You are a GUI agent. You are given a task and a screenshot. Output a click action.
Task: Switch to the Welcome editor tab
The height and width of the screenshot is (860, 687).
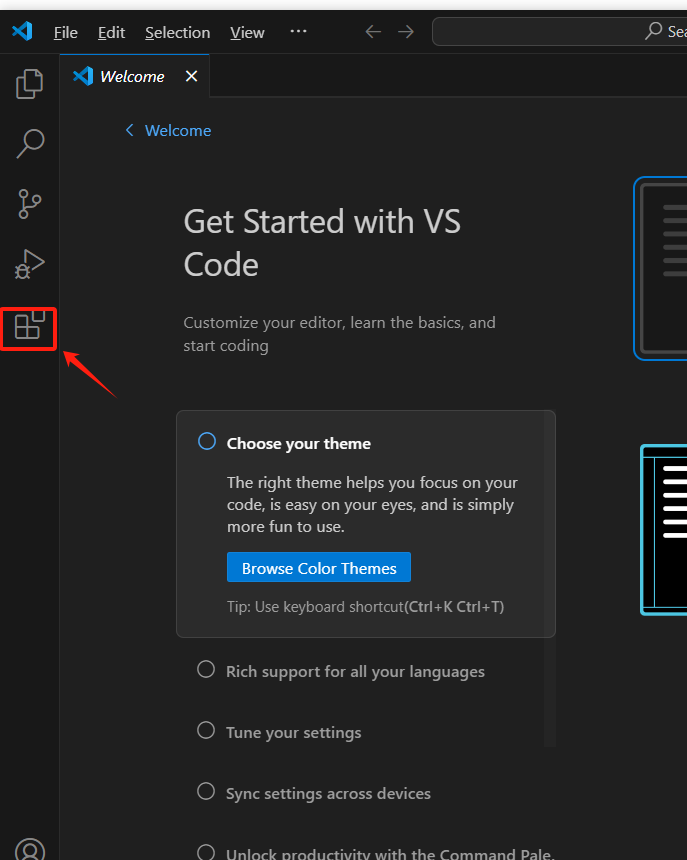pyautogui.click(x=132, y=76)
